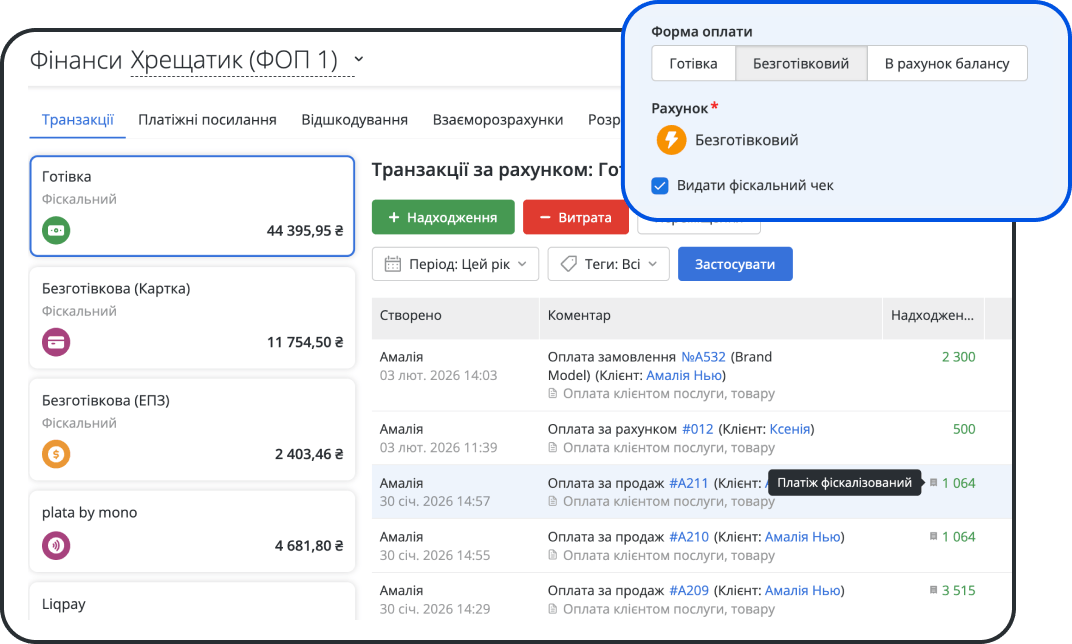Click the date 03 лют. 2026 14:03
This screenshot has width=1072, height=644.
438,375
